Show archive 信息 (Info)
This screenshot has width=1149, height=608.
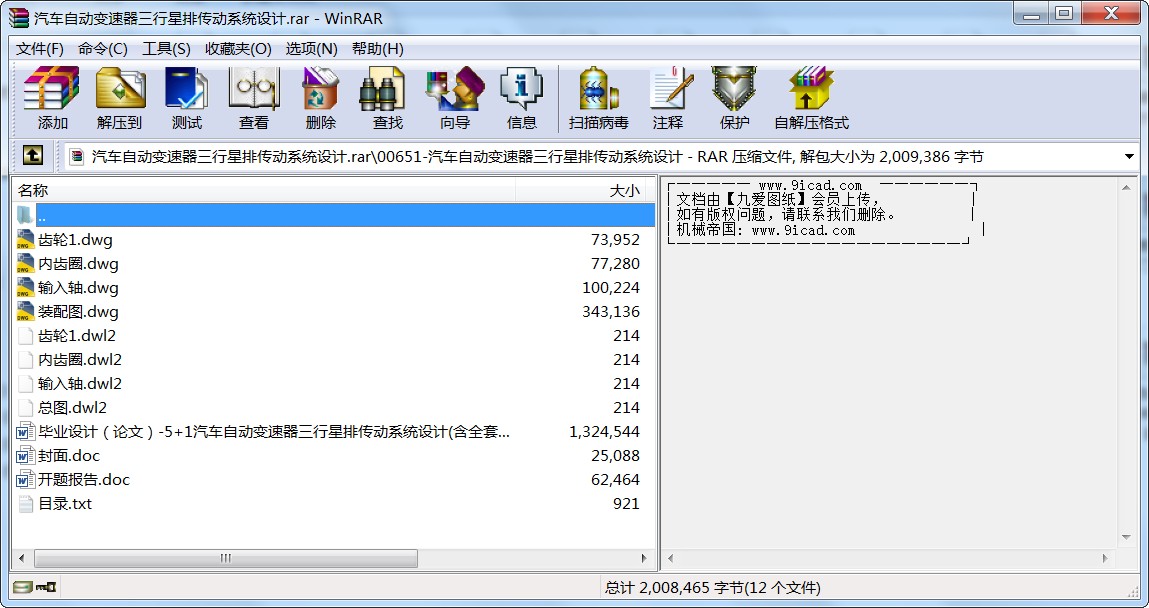click(x=521, y=98)
